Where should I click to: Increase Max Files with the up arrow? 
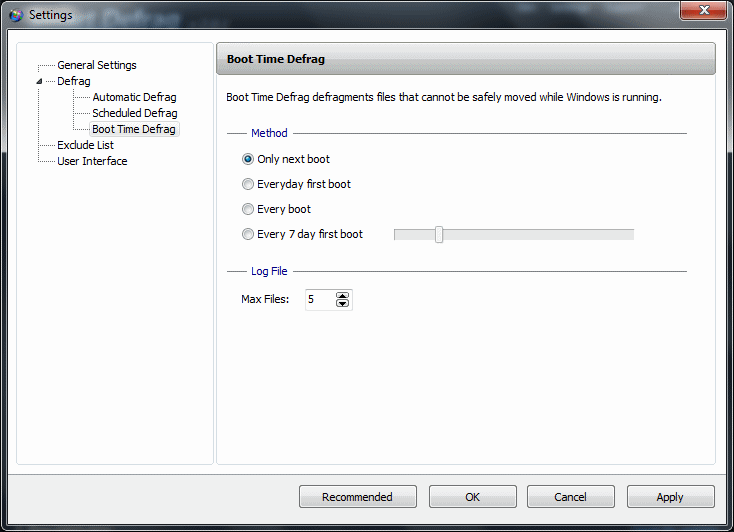(x=342, y=296)
